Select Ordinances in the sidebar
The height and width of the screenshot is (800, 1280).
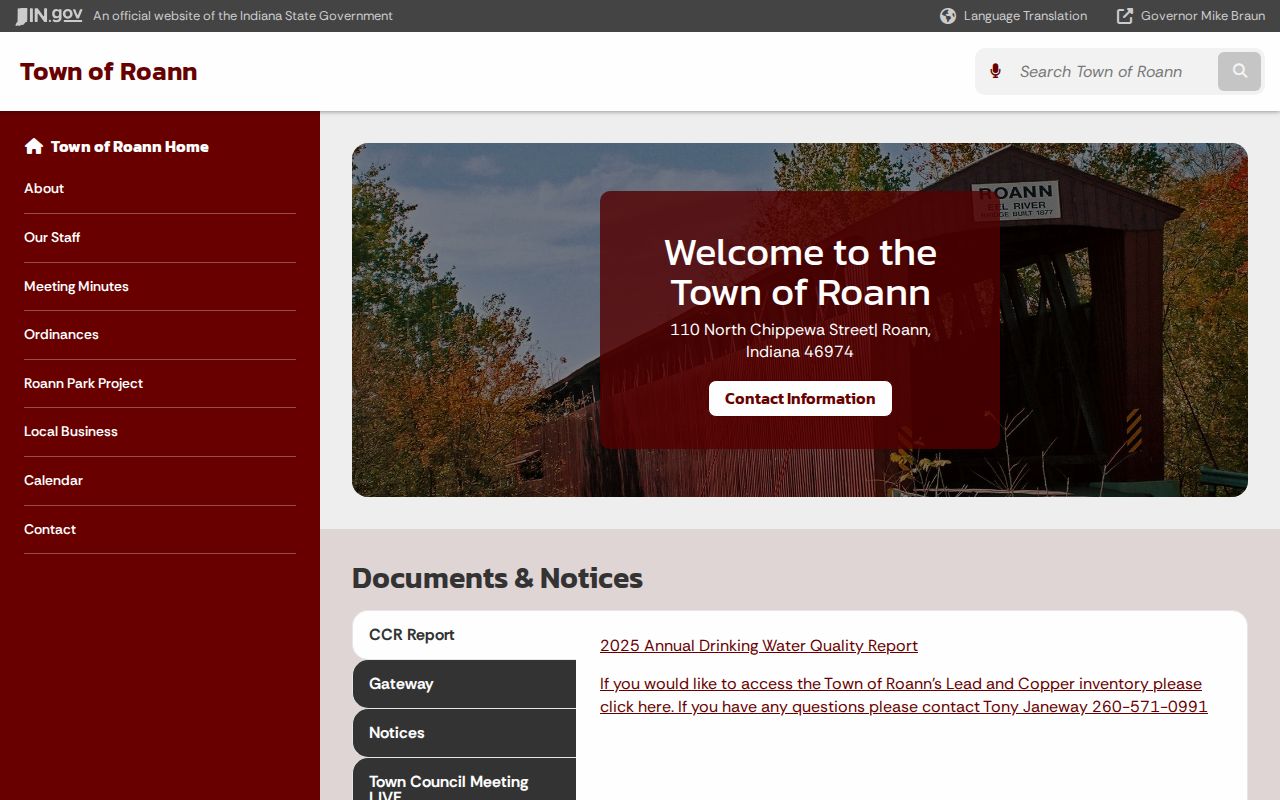160,335
